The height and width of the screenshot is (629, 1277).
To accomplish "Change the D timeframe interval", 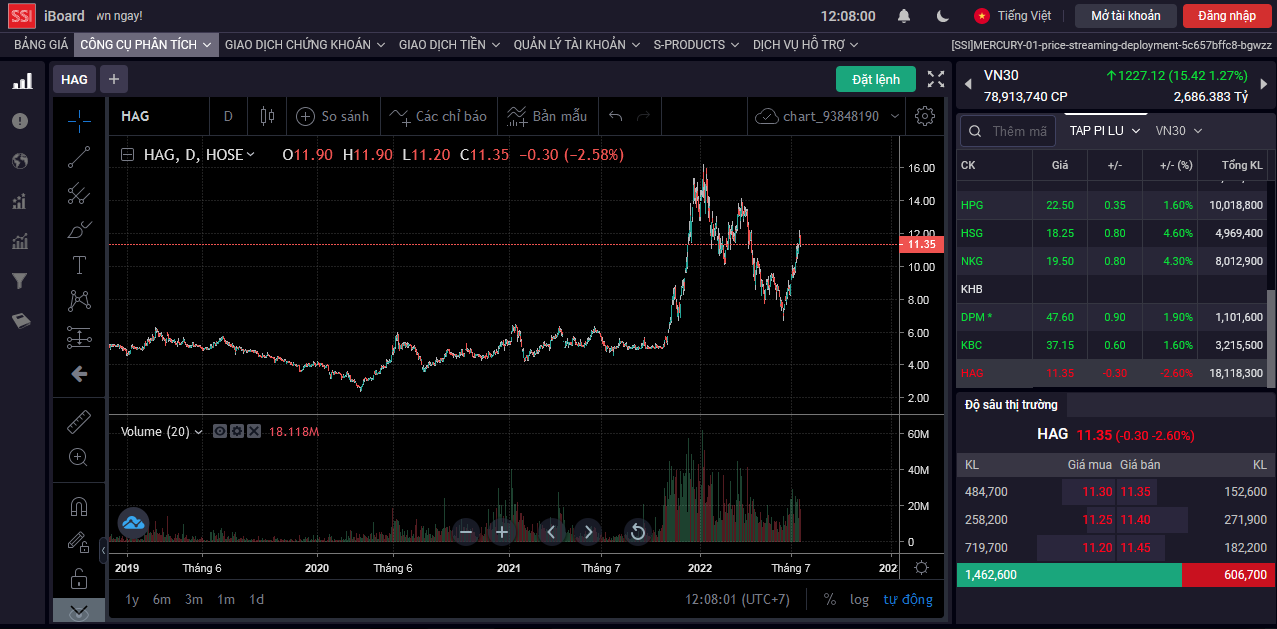I will [x=228, y=116].
